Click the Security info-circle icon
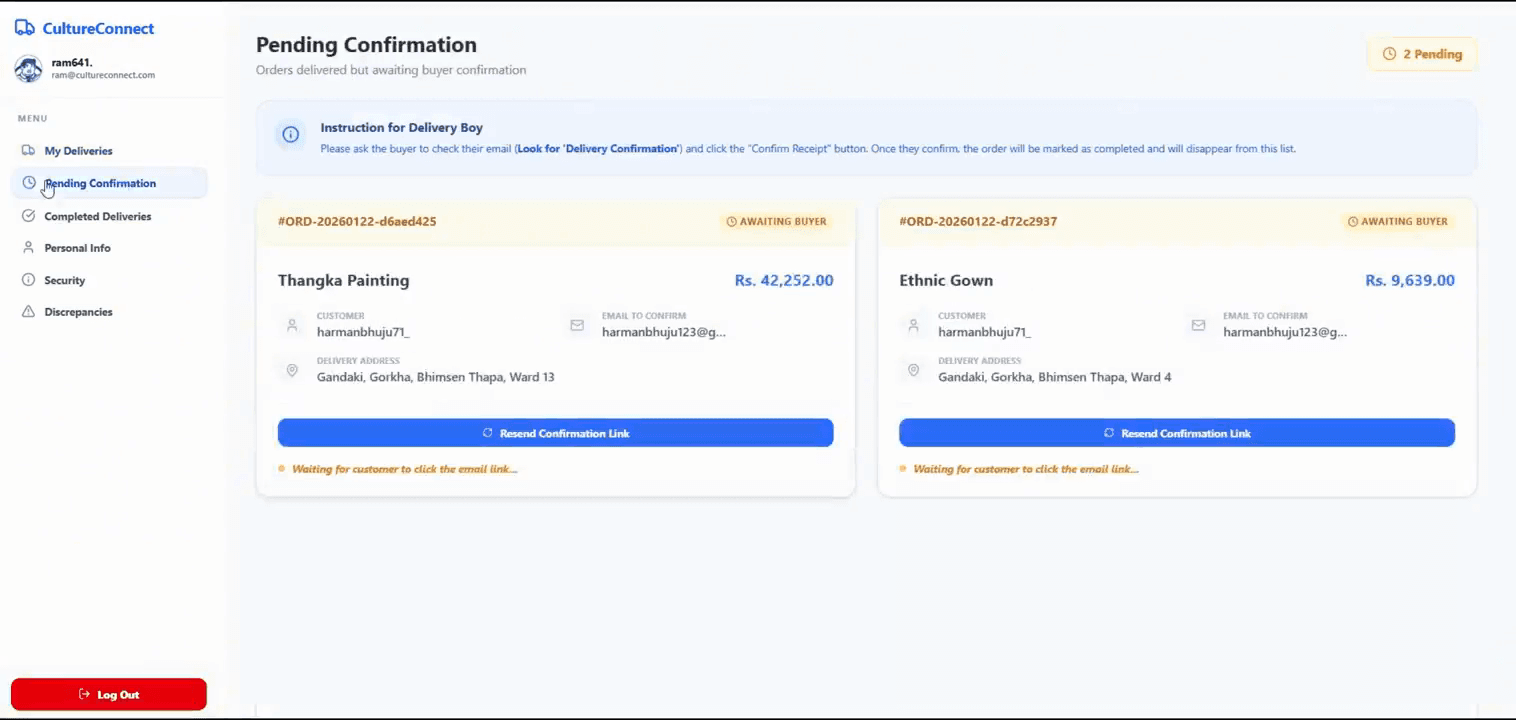This screenshot has width=1516, height=720. (x=28, y=280)
